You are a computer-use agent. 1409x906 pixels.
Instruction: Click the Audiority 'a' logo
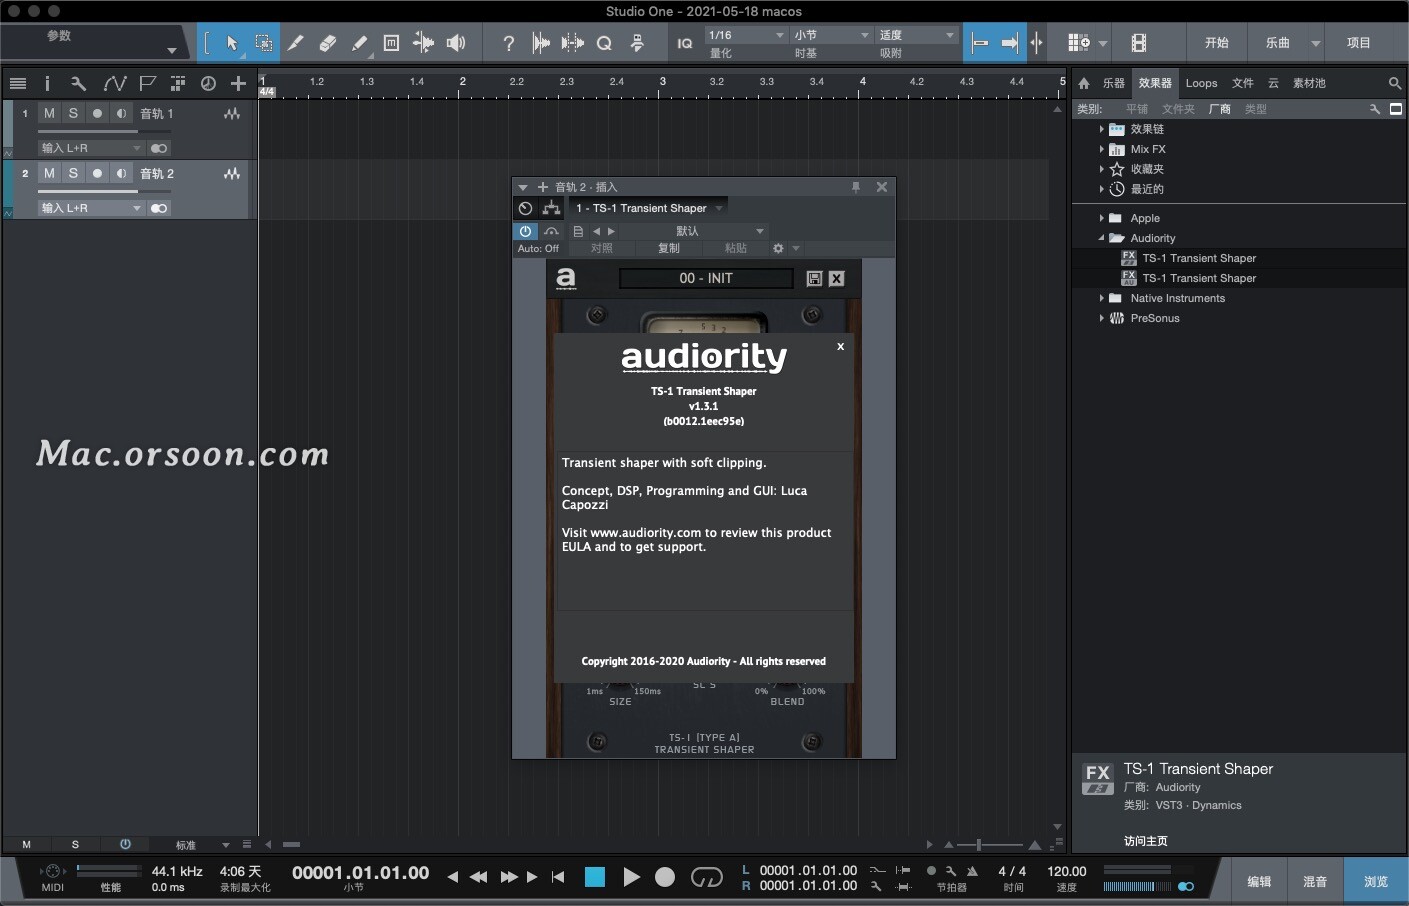[566, 278]
